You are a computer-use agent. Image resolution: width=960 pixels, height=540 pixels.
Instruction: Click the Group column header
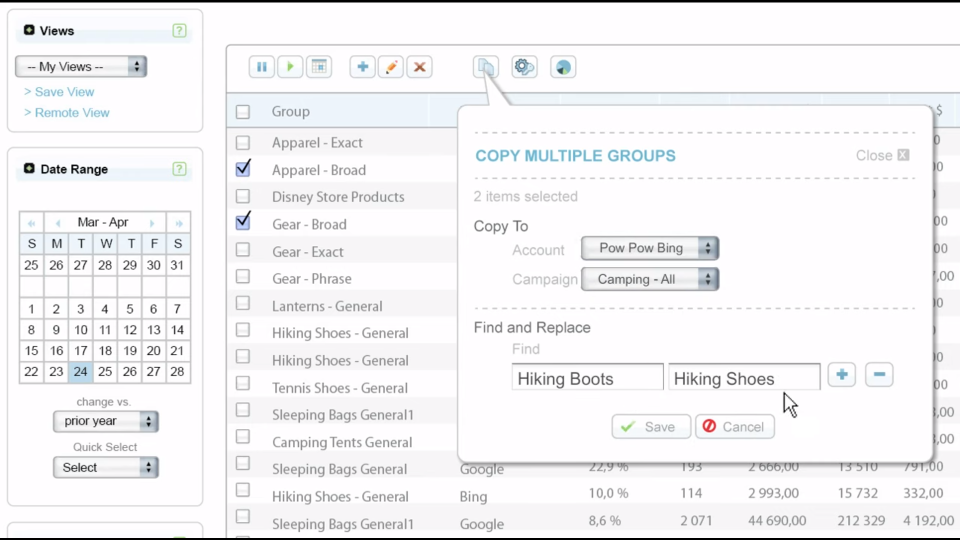point(291,111)
